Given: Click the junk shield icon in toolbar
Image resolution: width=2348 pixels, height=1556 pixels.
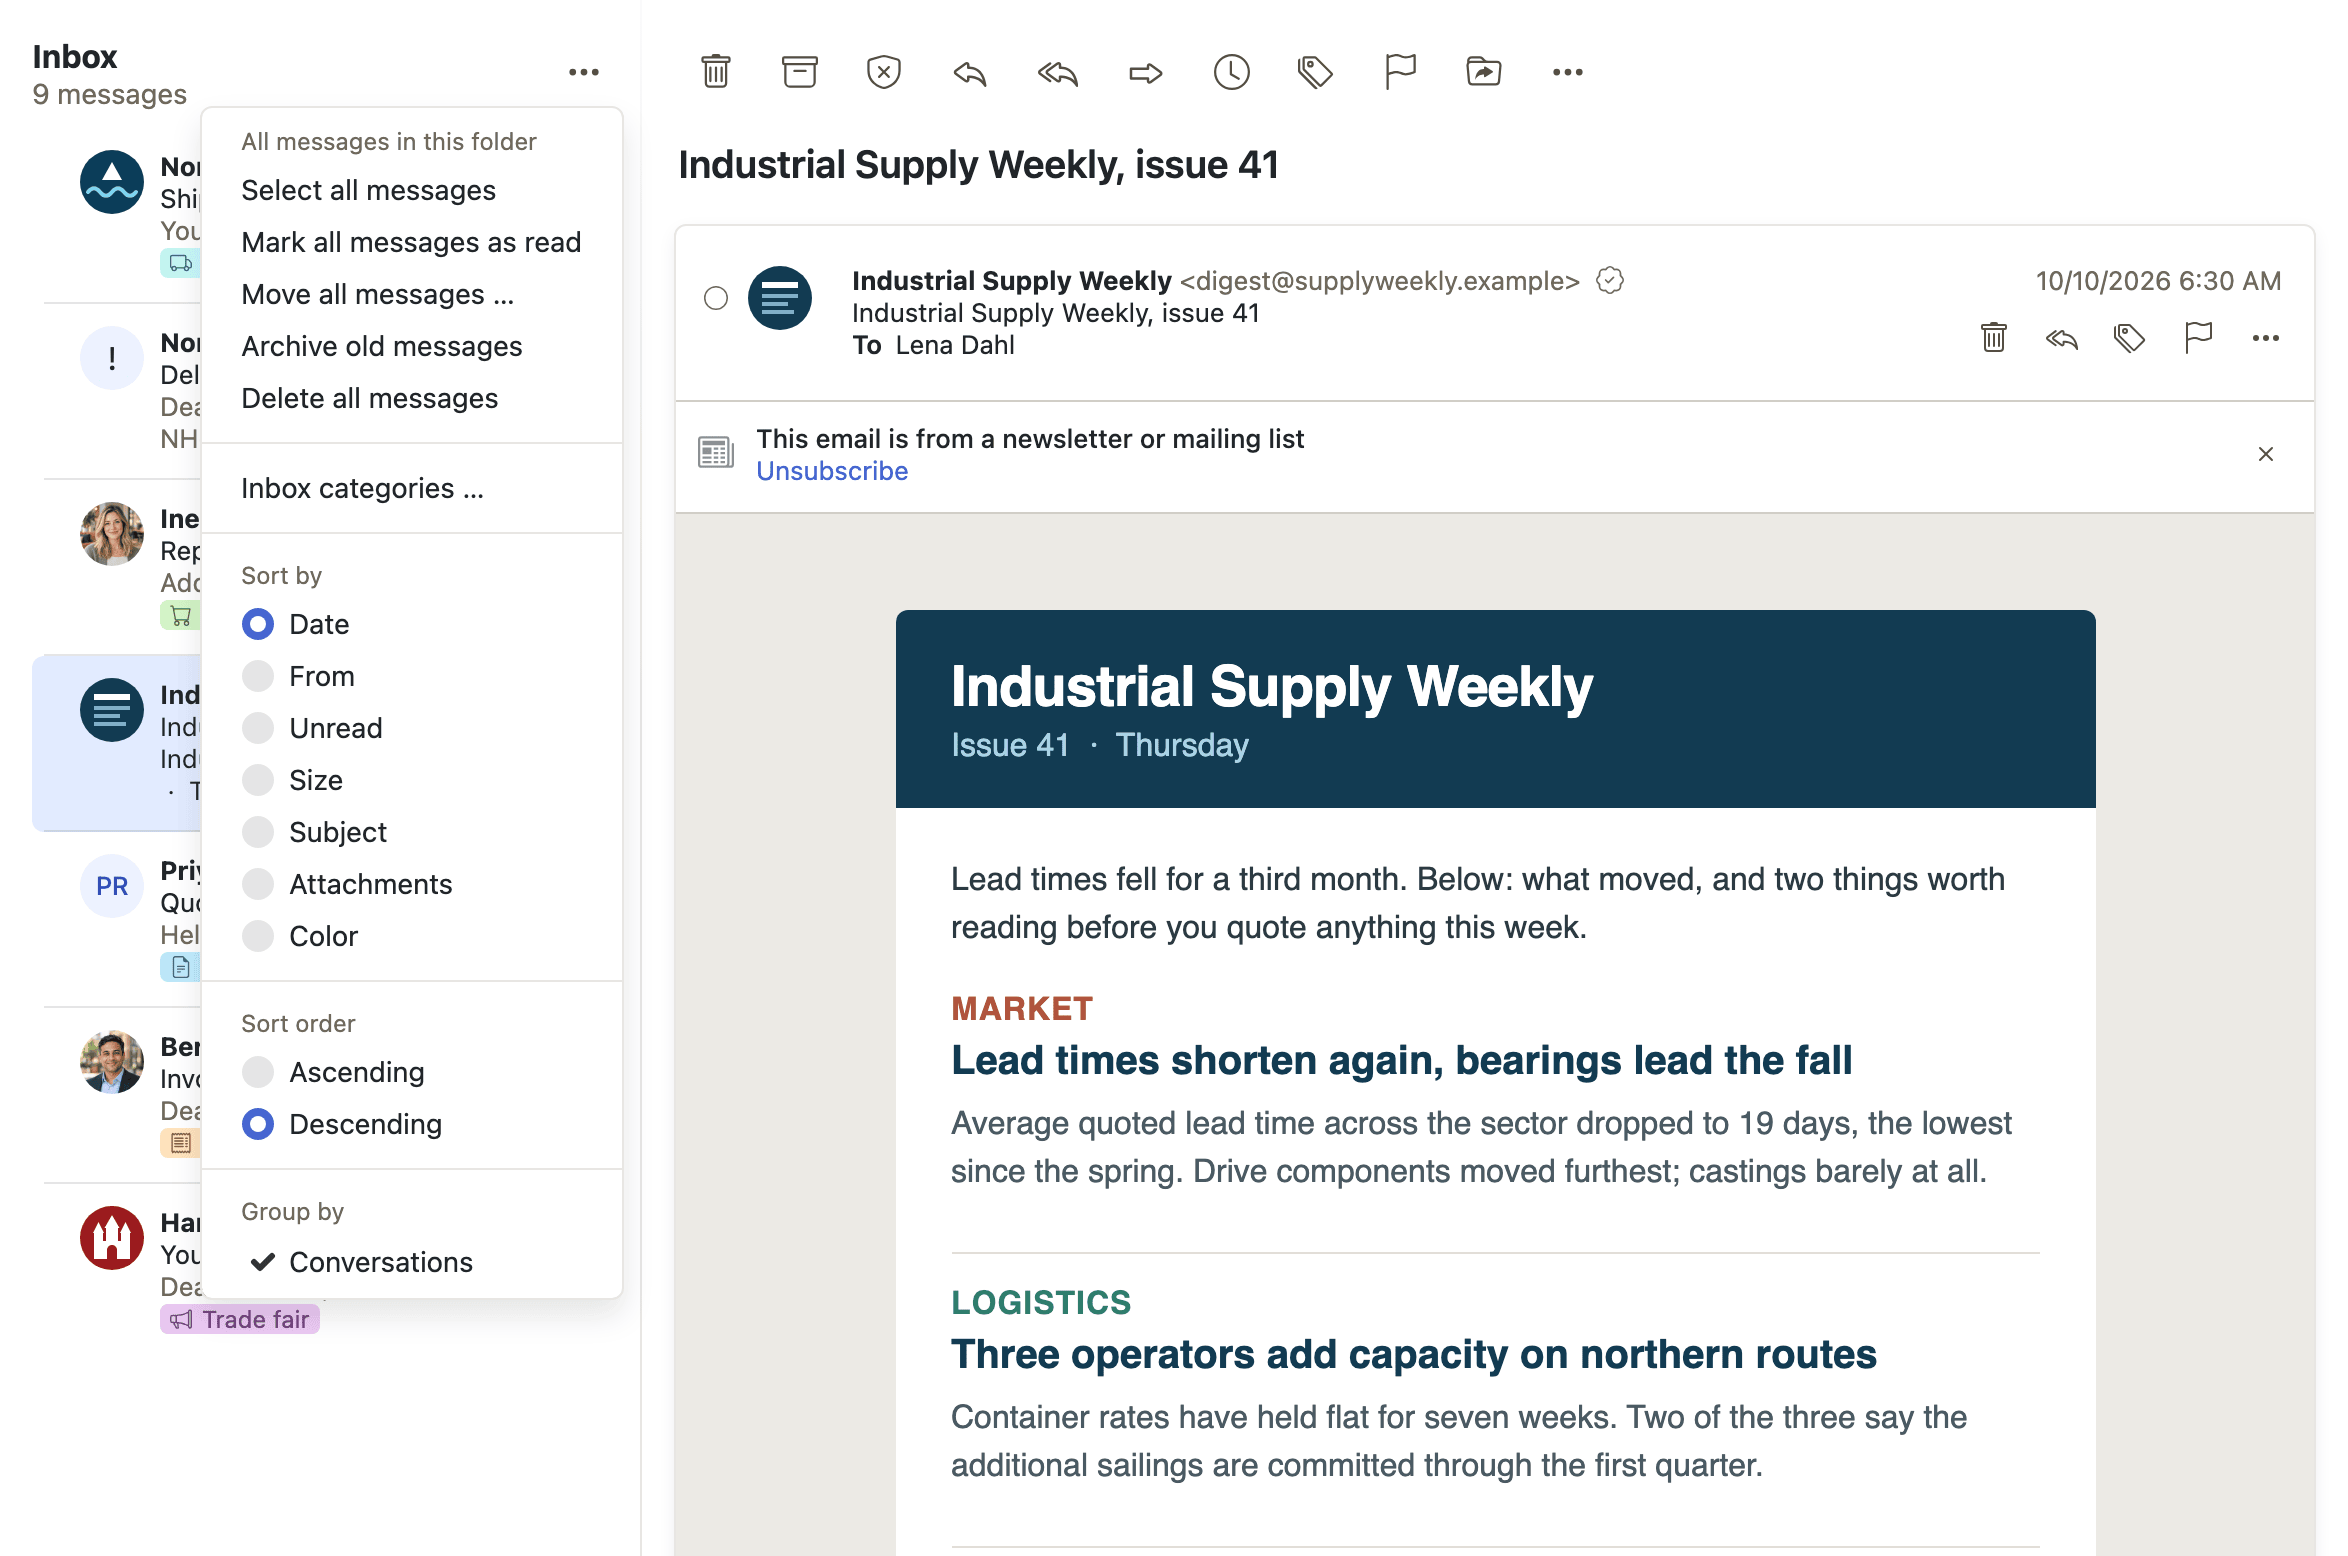Looking at the screenshot, I should (883, 72).
